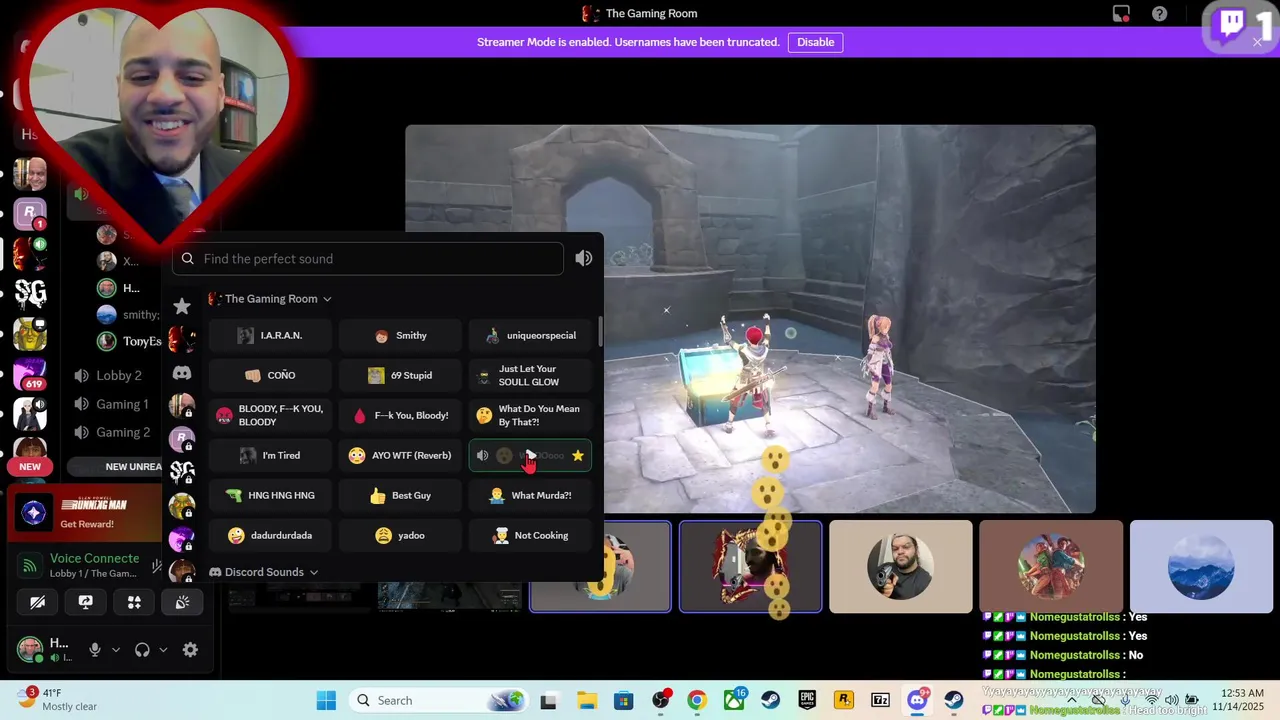Open the Epic Games Launcher taskbar icon
1280x720 pixels.
[x=807, y=700]
